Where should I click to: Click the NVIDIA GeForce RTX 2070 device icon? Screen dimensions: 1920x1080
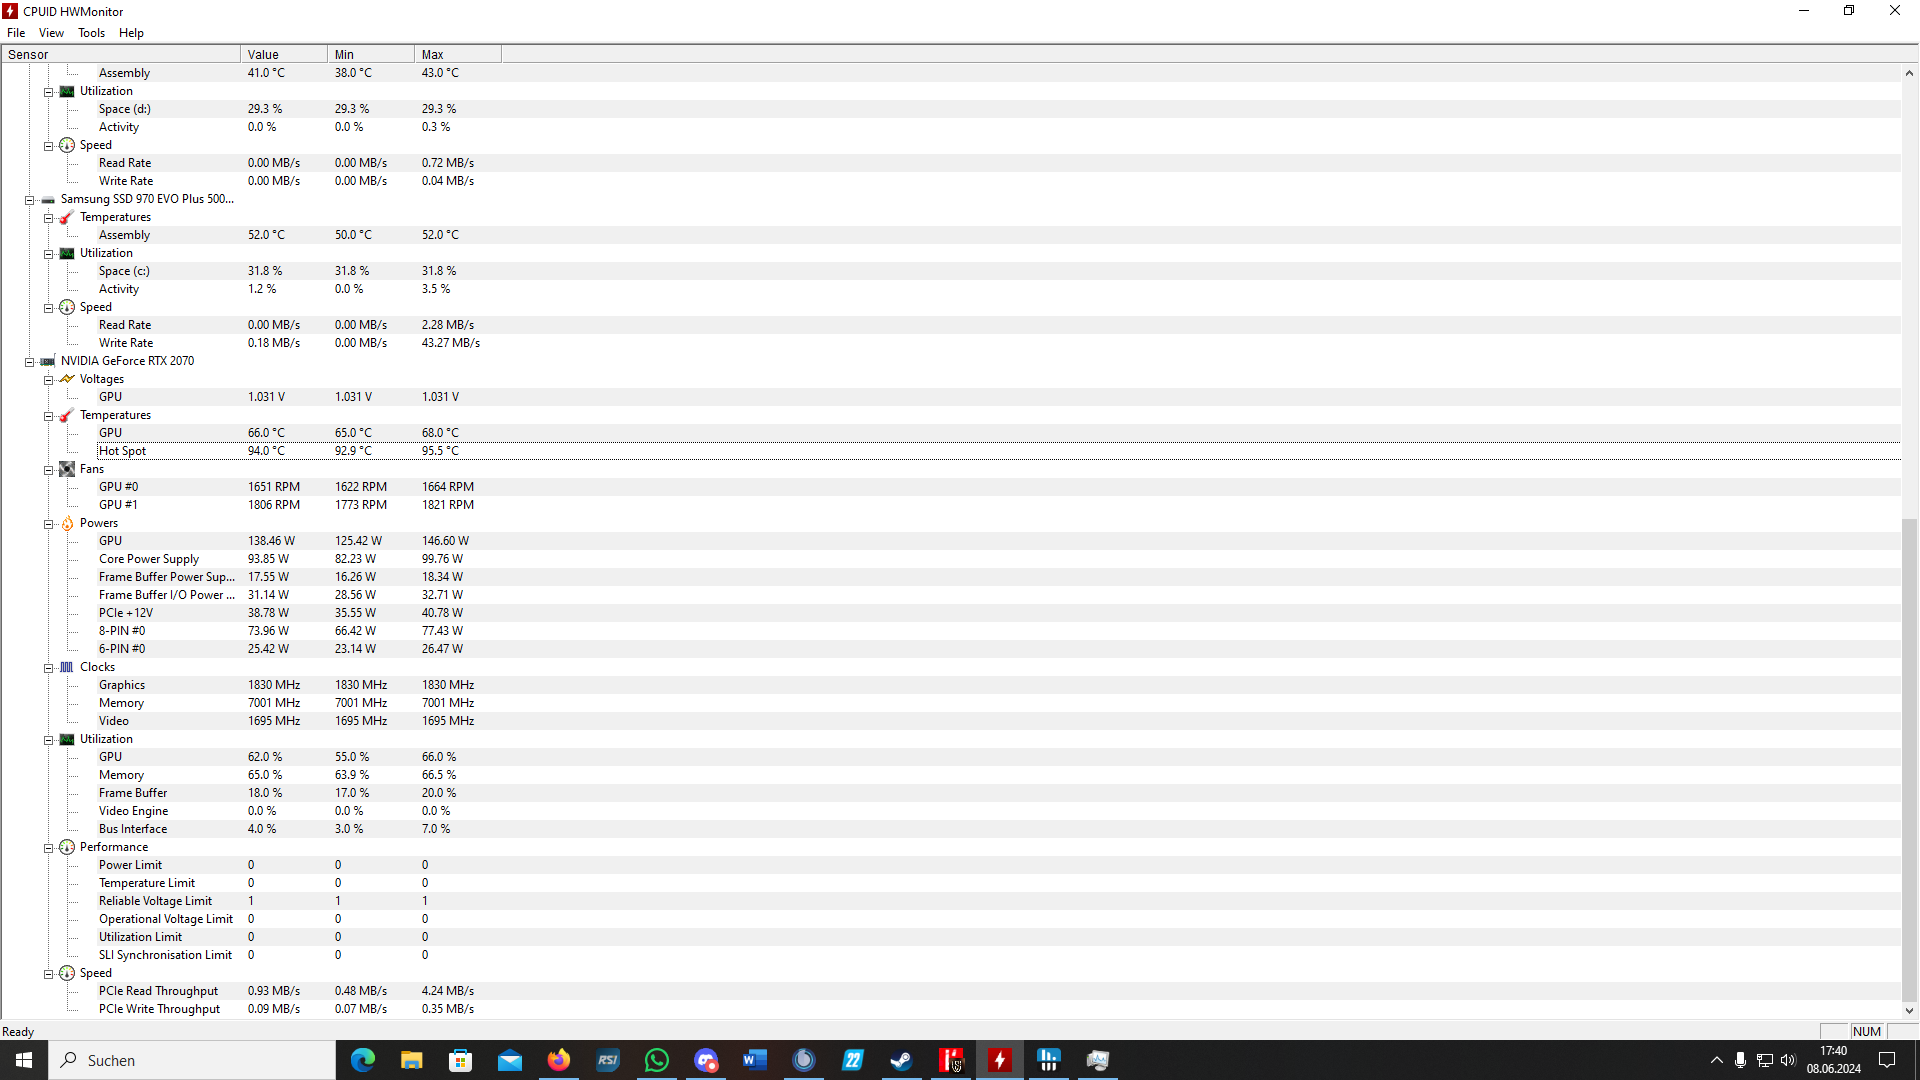48,361
